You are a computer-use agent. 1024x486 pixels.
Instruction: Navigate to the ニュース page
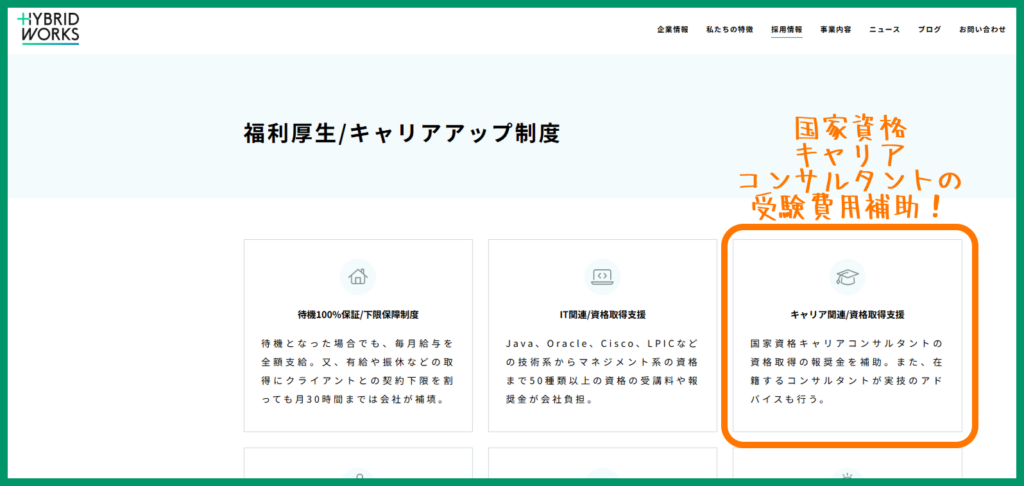[x=884, y=30]
